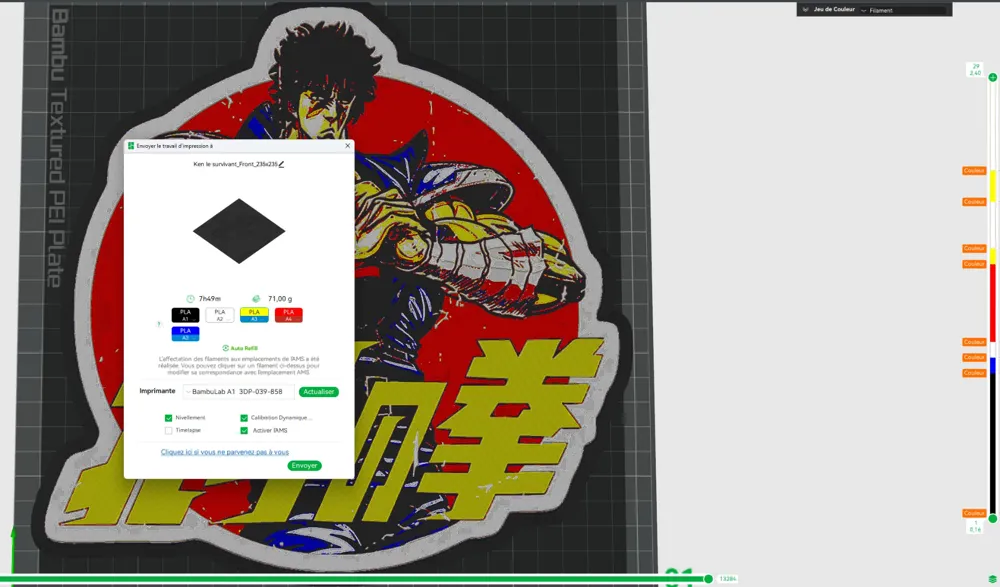
Task: Click the Envoyer button
Action: (x=304, y=466)
